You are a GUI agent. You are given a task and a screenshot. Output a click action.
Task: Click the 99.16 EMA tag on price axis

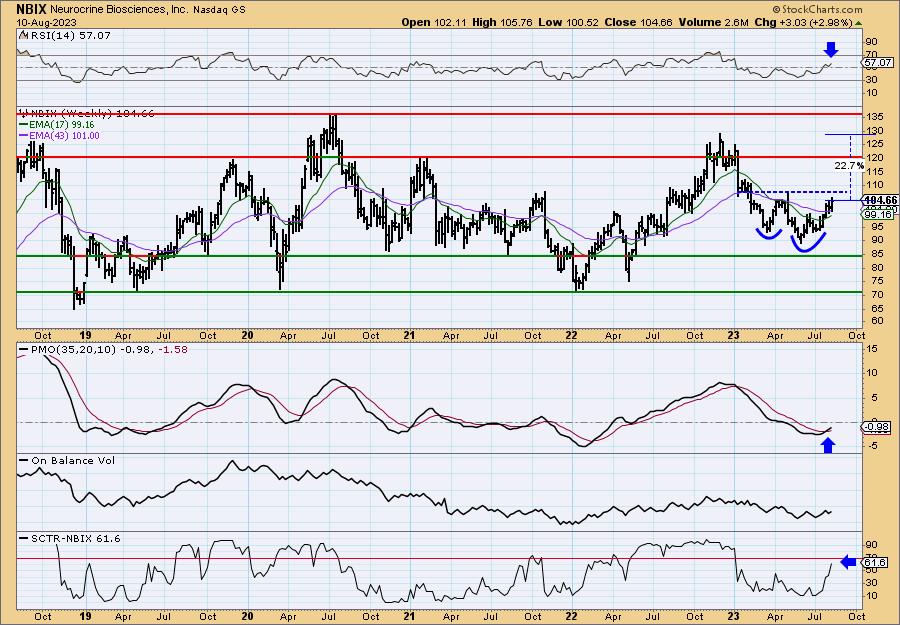pyautogui.click(x=878, y=214)
